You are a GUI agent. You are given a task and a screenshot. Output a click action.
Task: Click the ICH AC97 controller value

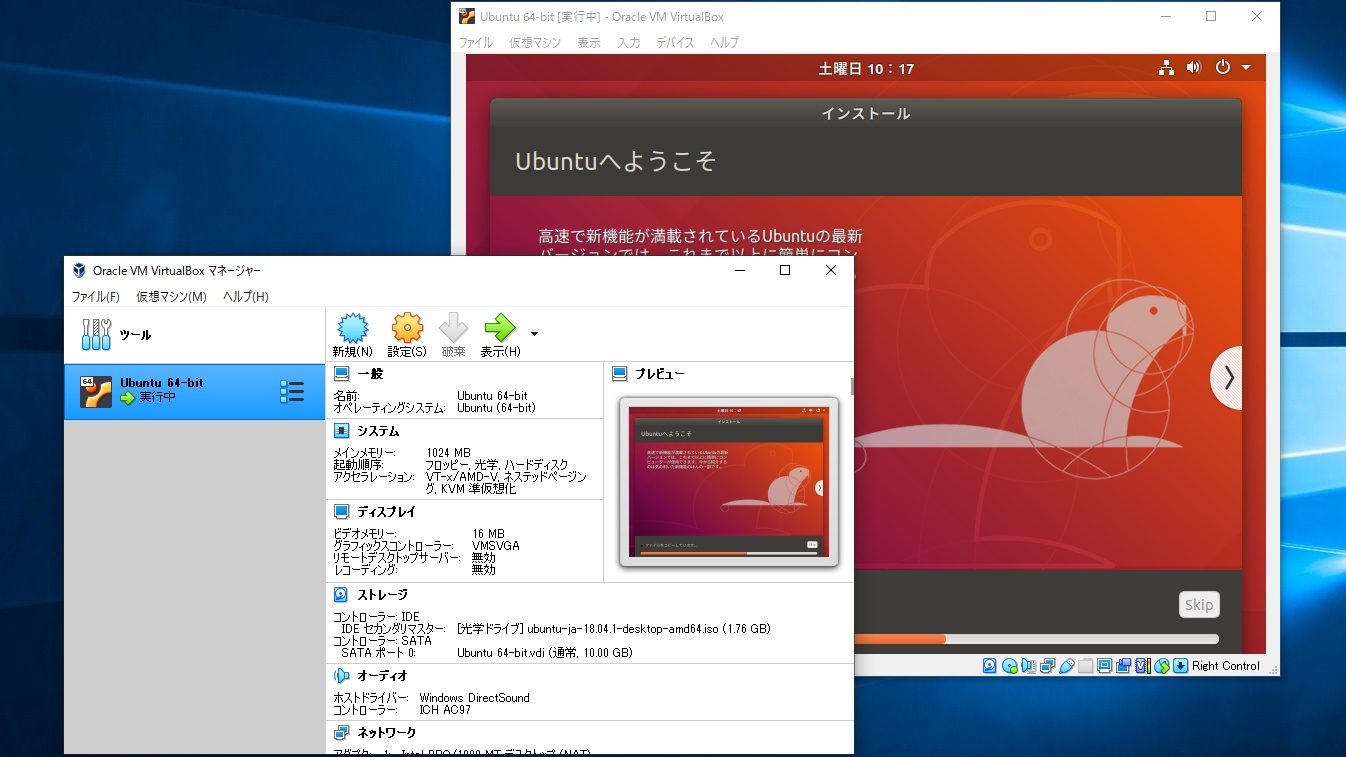(445, 710)
